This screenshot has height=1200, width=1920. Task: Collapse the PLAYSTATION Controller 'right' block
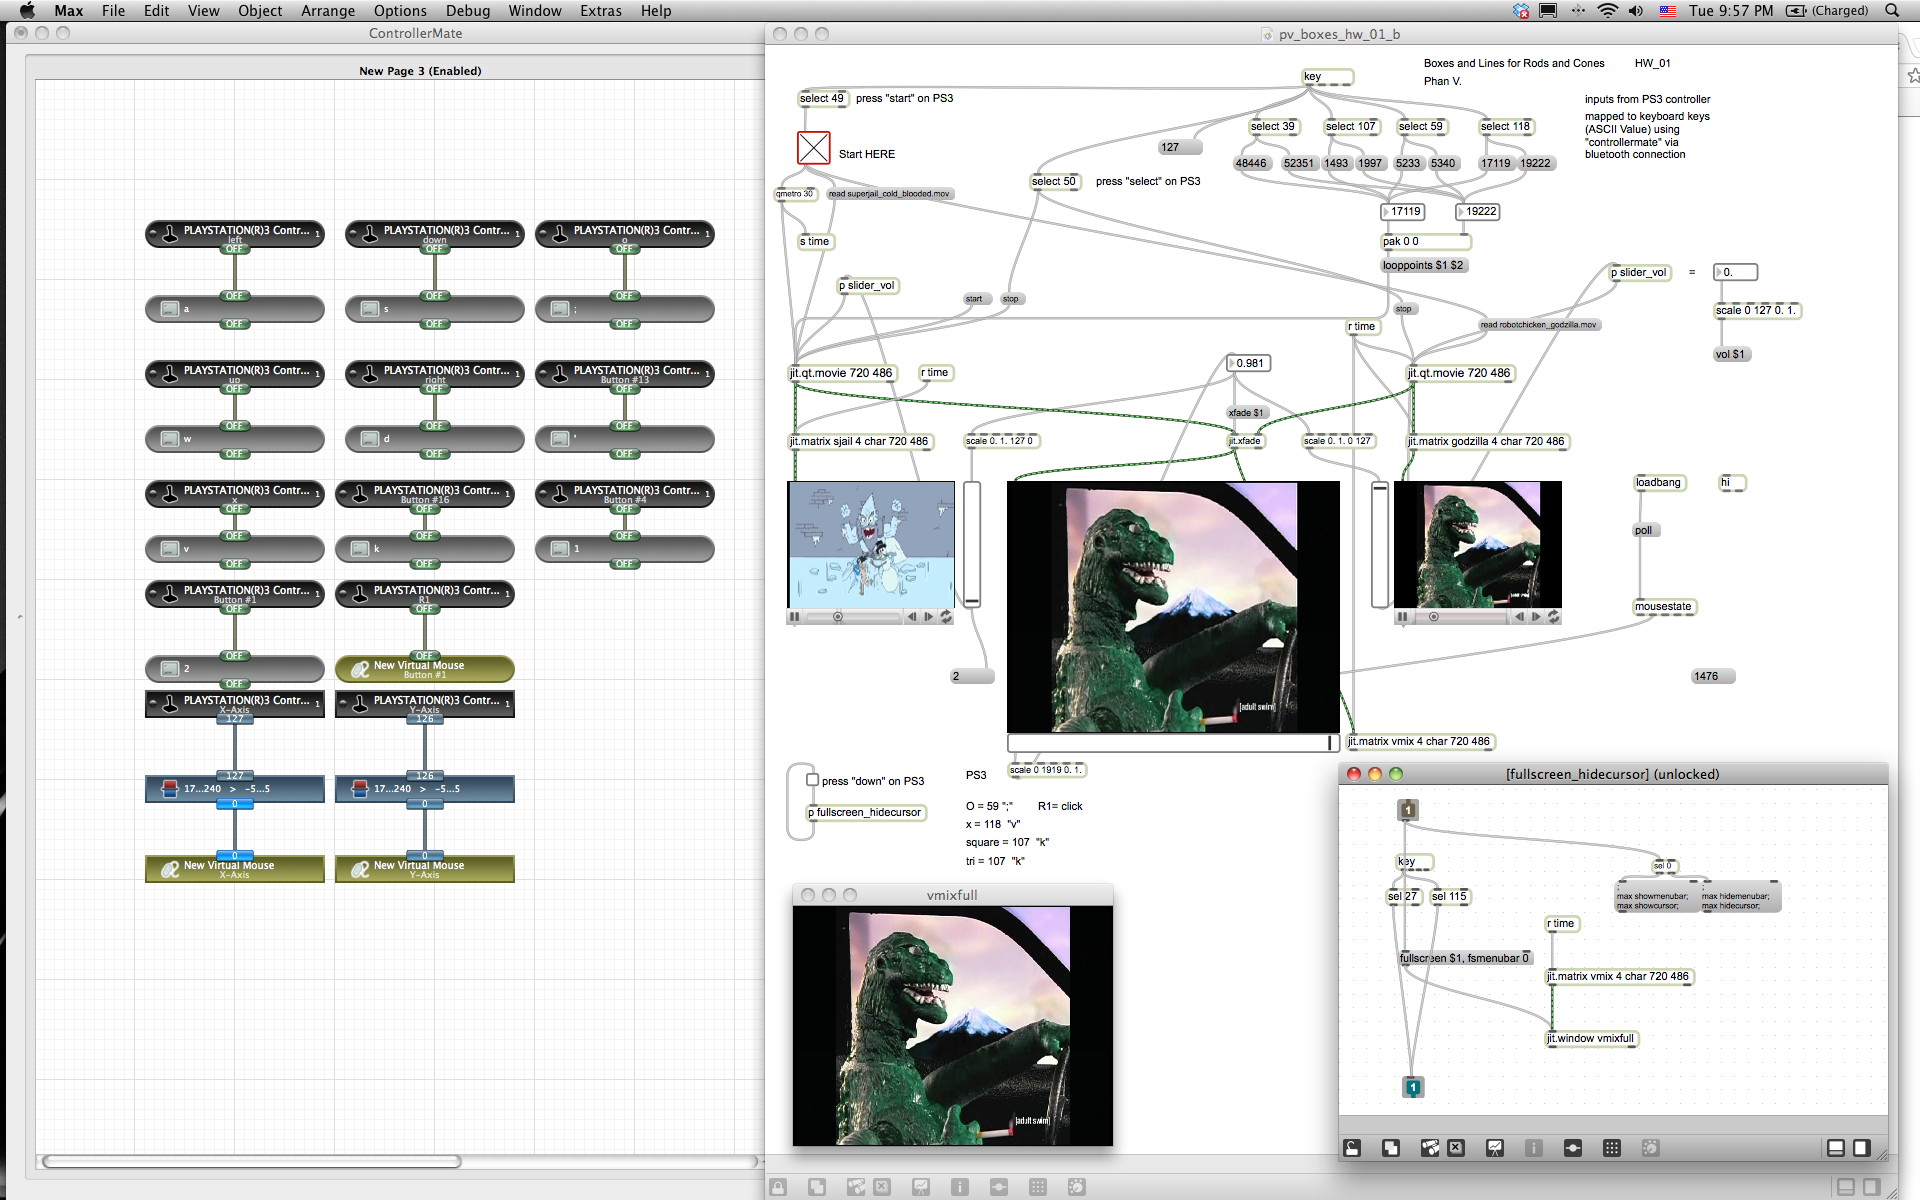coord(353,373)
